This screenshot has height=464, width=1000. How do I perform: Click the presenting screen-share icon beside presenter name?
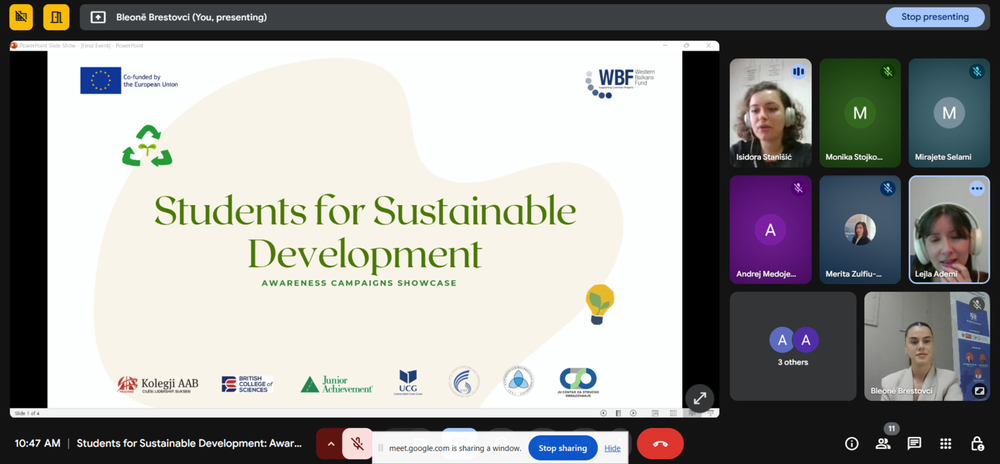[x=97, y=17]
